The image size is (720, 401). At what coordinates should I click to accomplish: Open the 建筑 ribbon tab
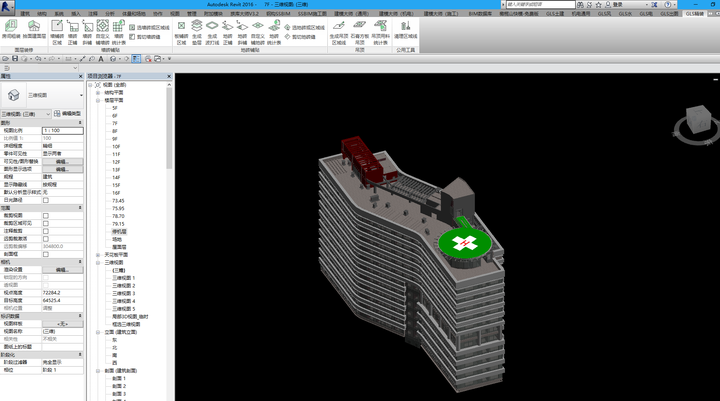click(x=25, y=14)
